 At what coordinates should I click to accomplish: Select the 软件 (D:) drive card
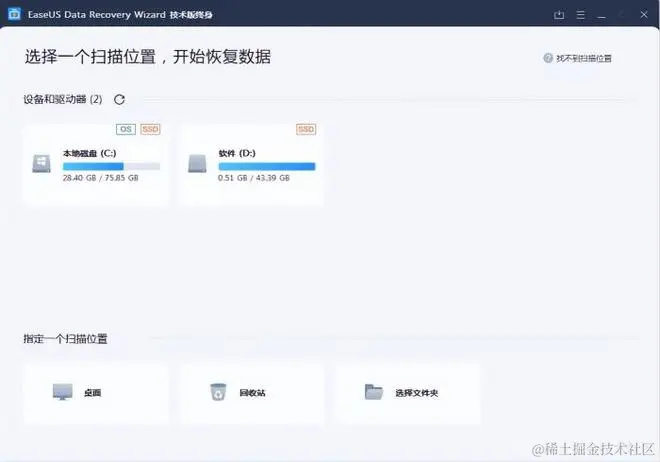coord(252,165)
